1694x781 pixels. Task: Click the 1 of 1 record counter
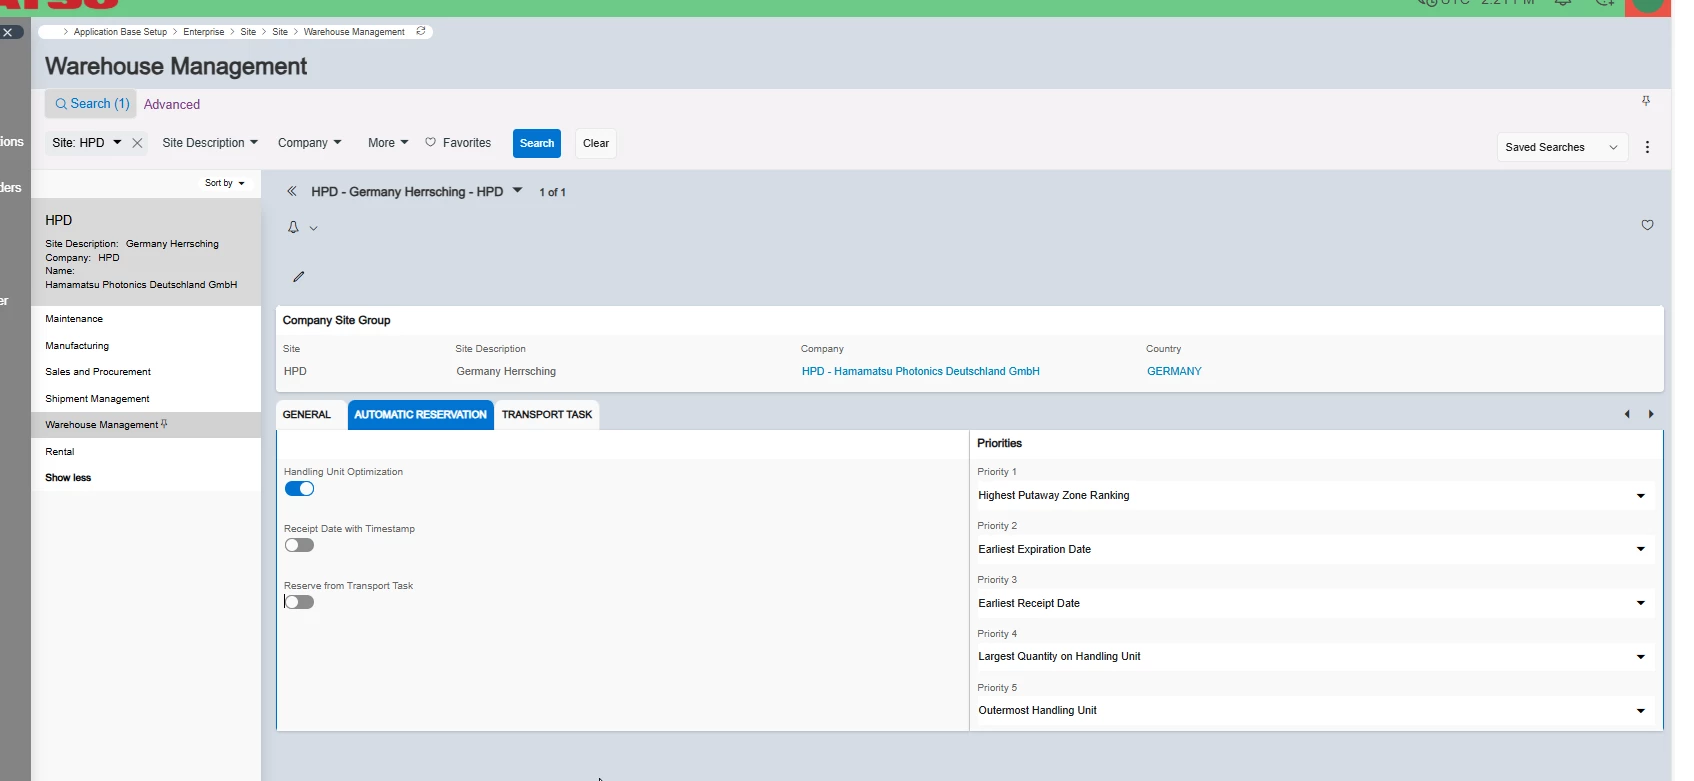[553, 192]
